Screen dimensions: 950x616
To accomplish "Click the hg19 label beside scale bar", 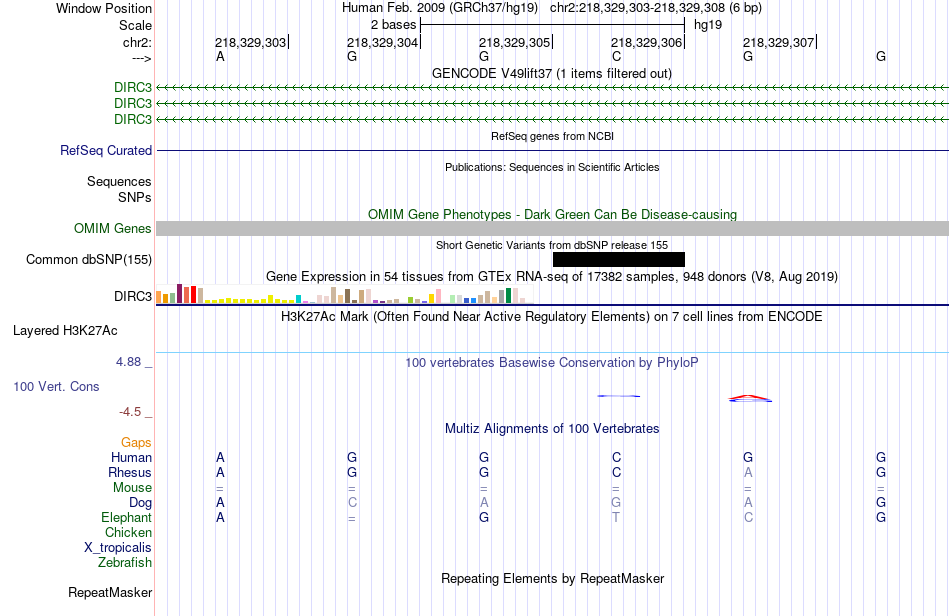I will coord(708,25).
